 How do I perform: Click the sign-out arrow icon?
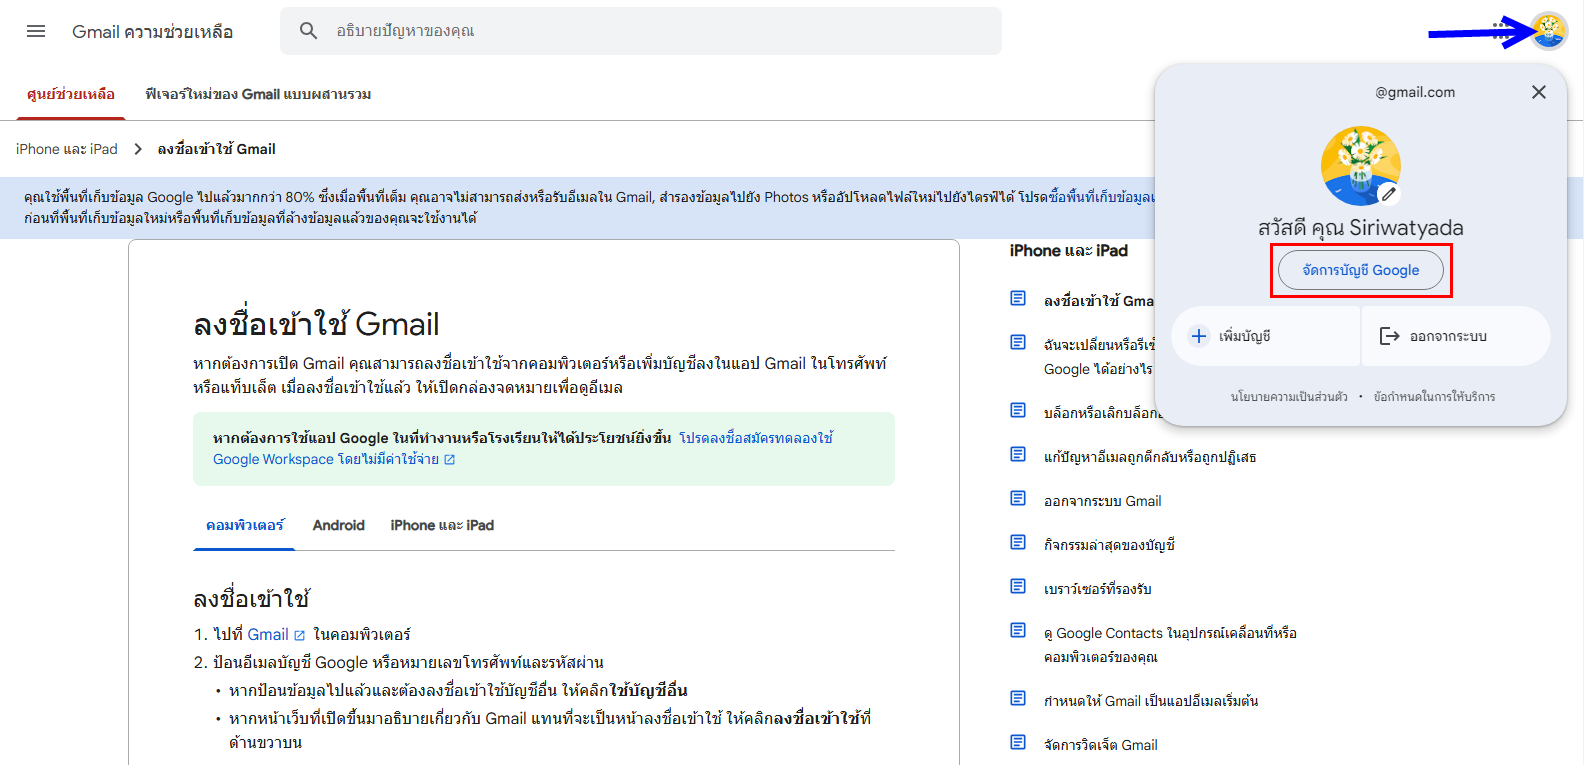click(x=1389, y=336)
